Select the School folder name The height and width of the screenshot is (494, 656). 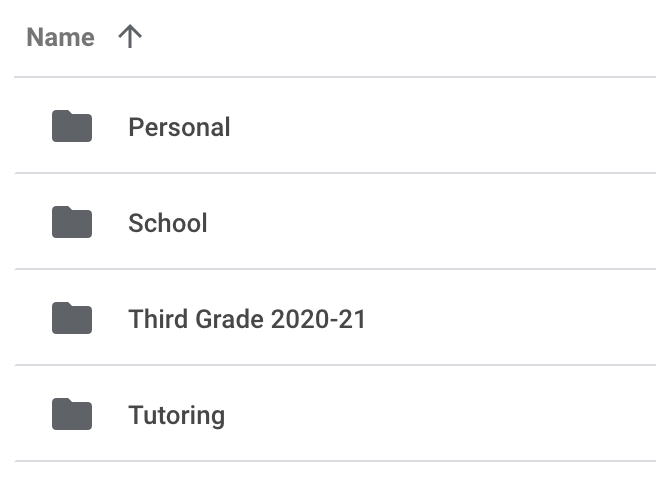[x=168, y=222]
